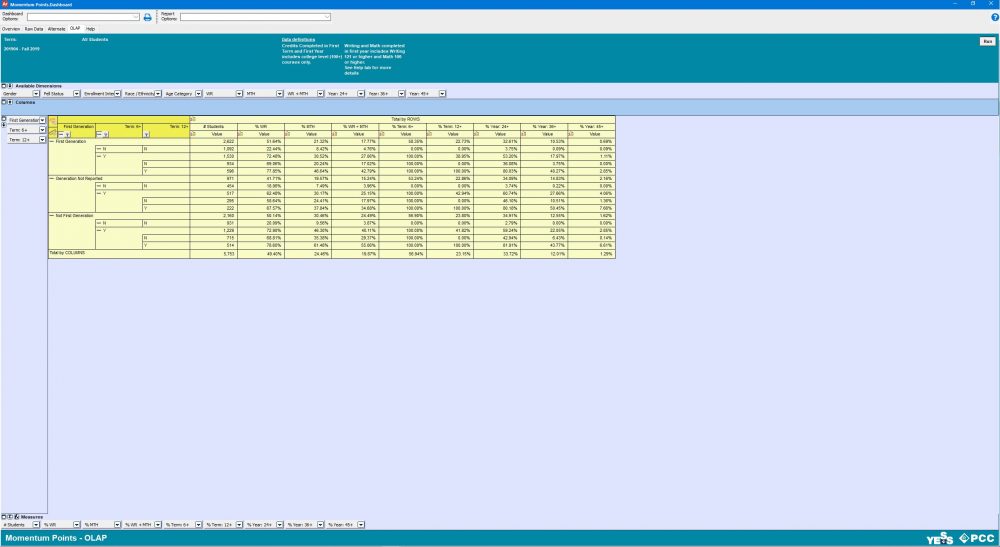1000x547 pixels.
Task: Click the PCC logo in the footer
Action: 976,539
